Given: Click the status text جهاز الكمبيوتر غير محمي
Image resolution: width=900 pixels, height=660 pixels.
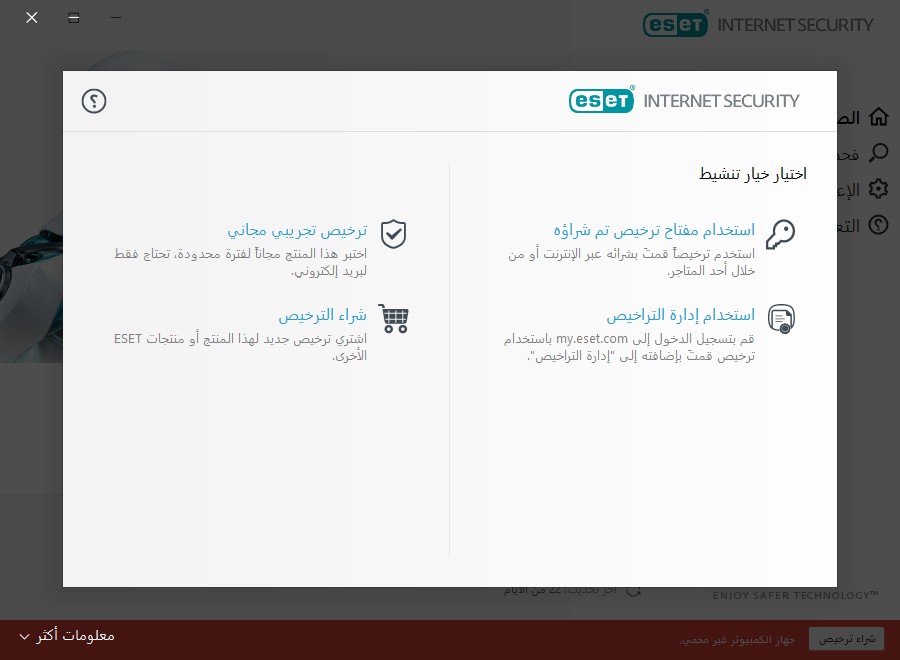Looking at the screenshot, I should tap(737, 639).
